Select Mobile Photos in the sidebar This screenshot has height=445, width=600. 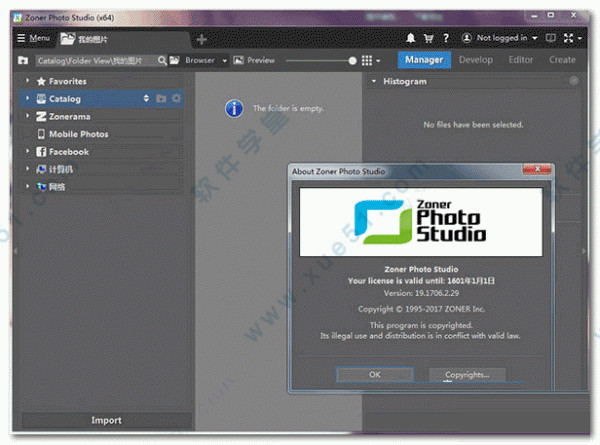point(78,134)
